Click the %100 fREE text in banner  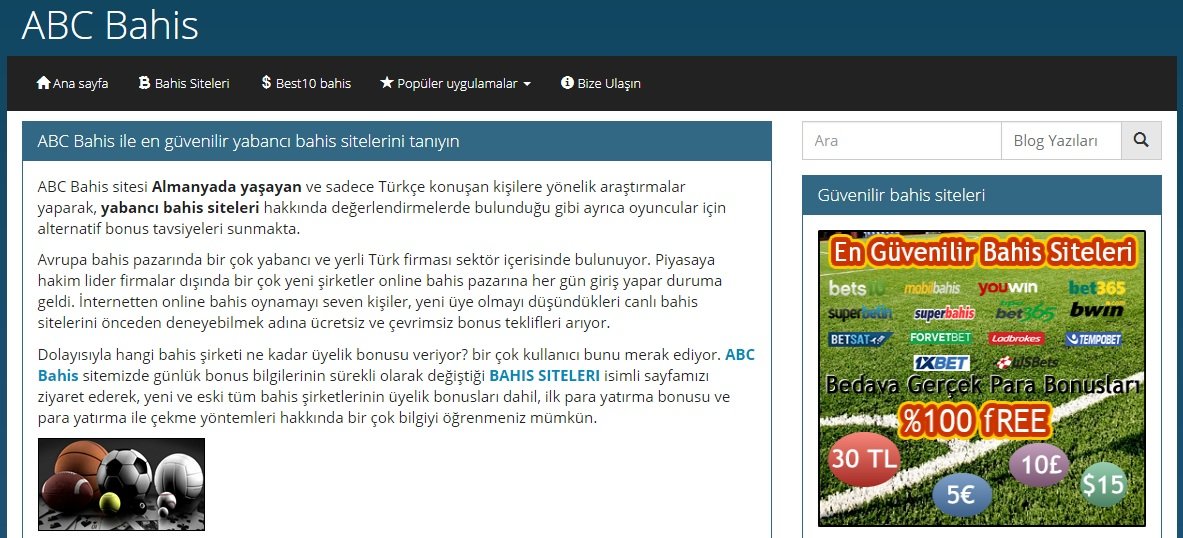point(975,421)
